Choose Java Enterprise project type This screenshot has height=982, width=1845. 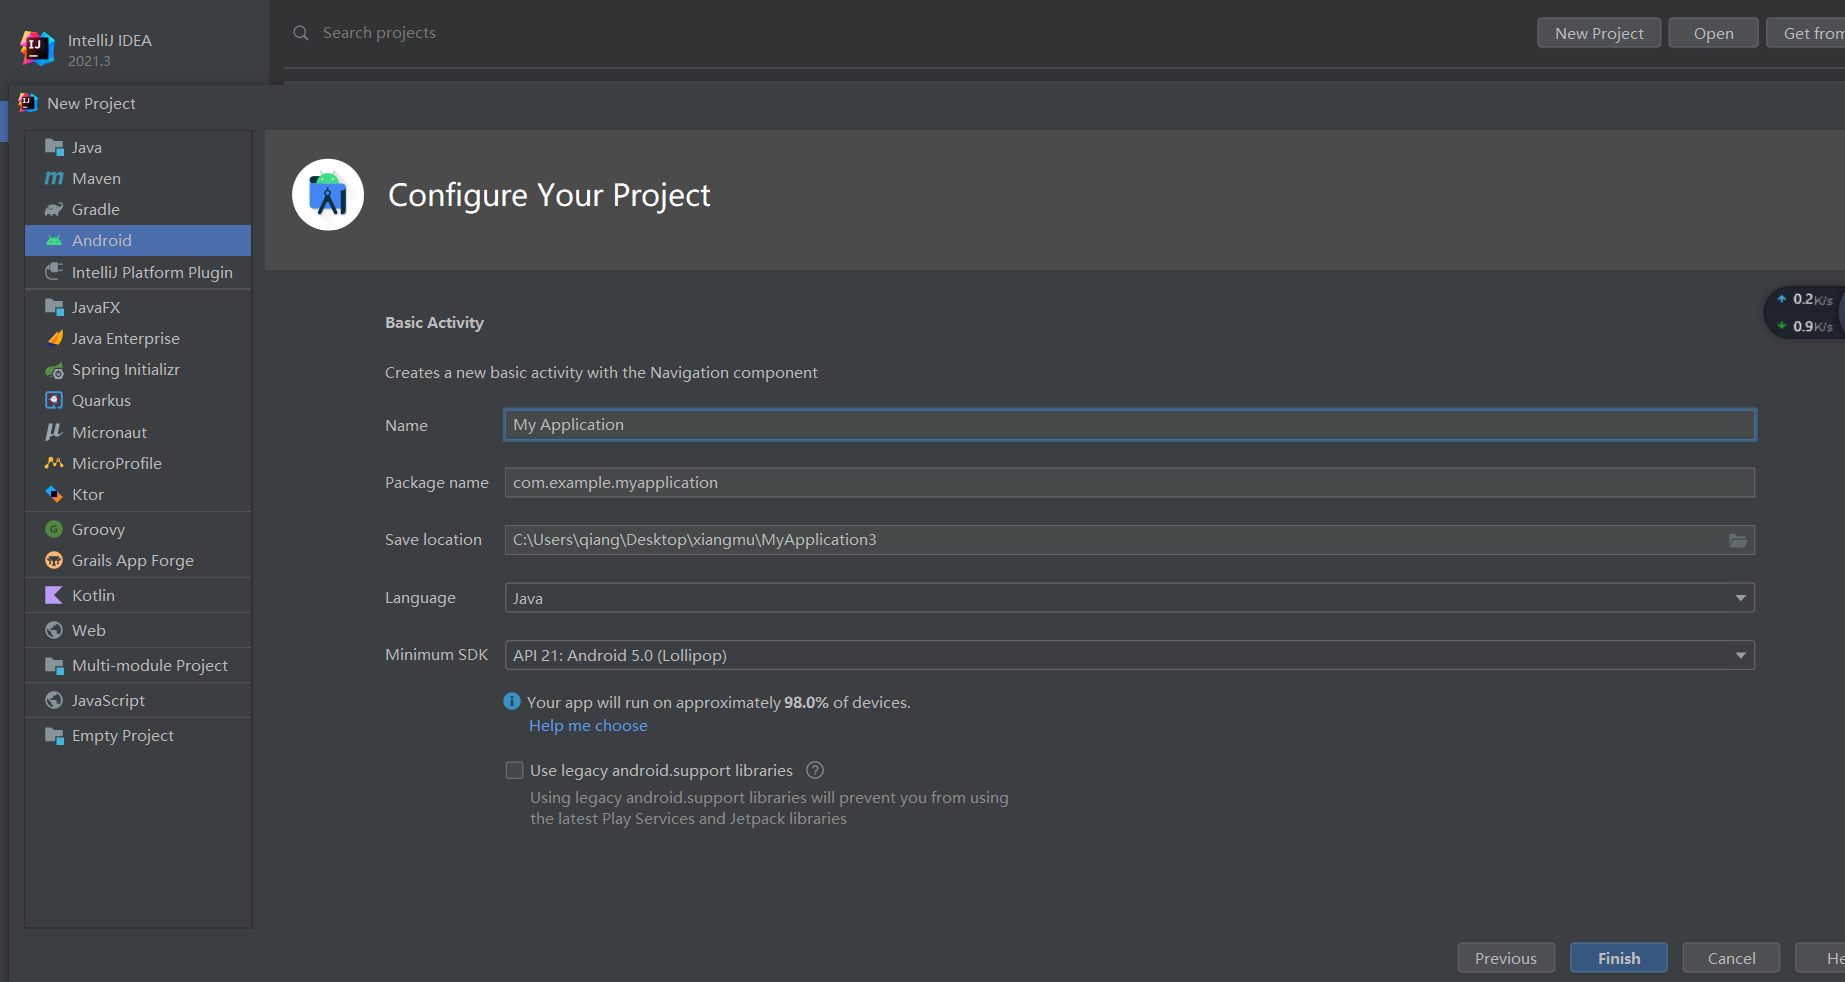tap(138, 338)
